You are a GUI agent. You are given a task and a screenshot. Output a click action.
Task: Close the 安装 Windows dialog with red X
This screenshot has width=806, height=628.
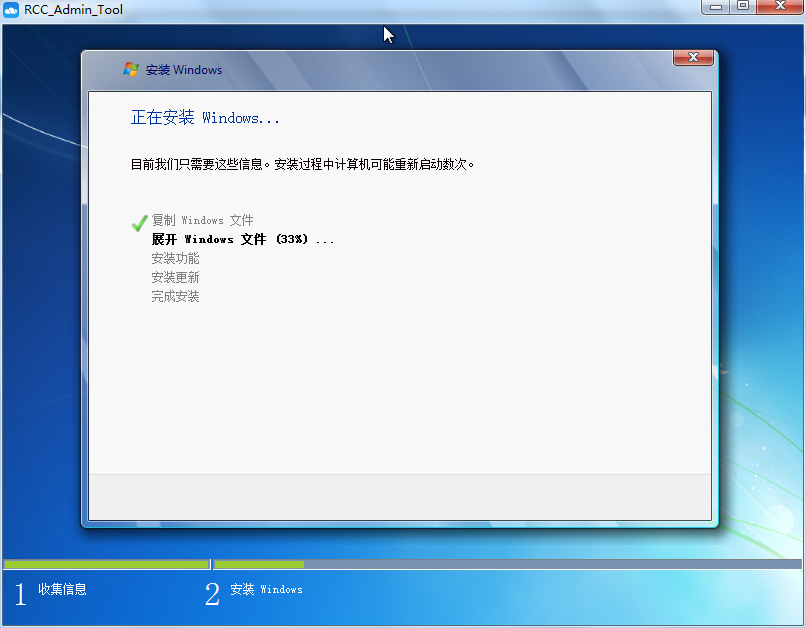[x=693, y=57]
